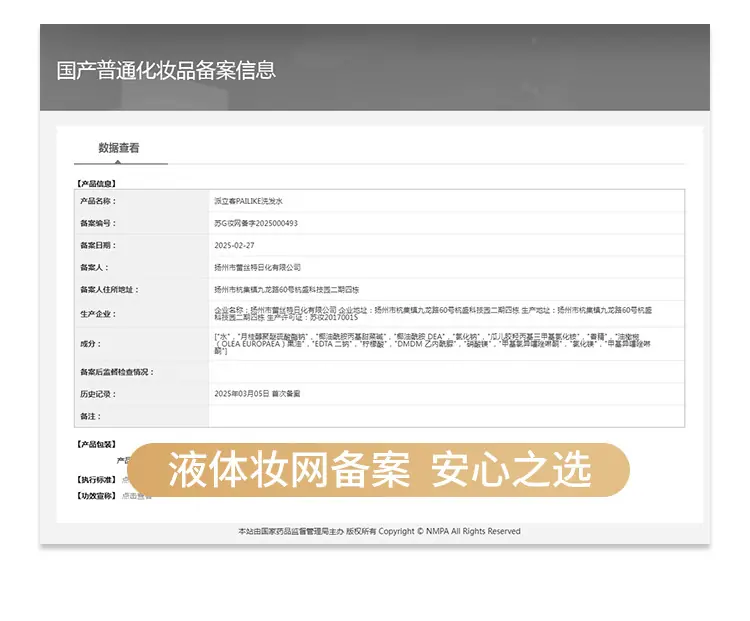
Task: Select the 备案人 row label
Action: 94,267
